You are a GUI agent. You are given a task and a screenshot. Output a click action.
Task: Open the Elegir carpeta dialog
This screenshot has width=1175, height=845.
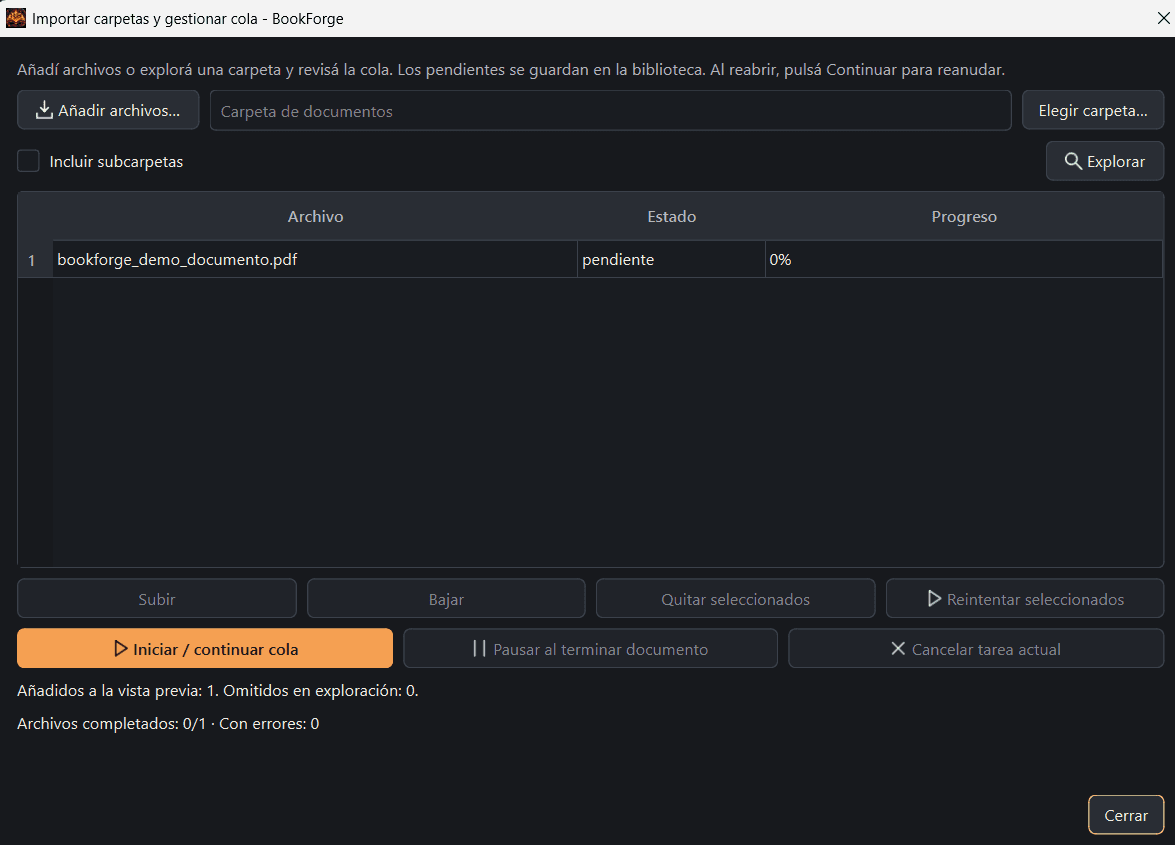[1093, 110]
